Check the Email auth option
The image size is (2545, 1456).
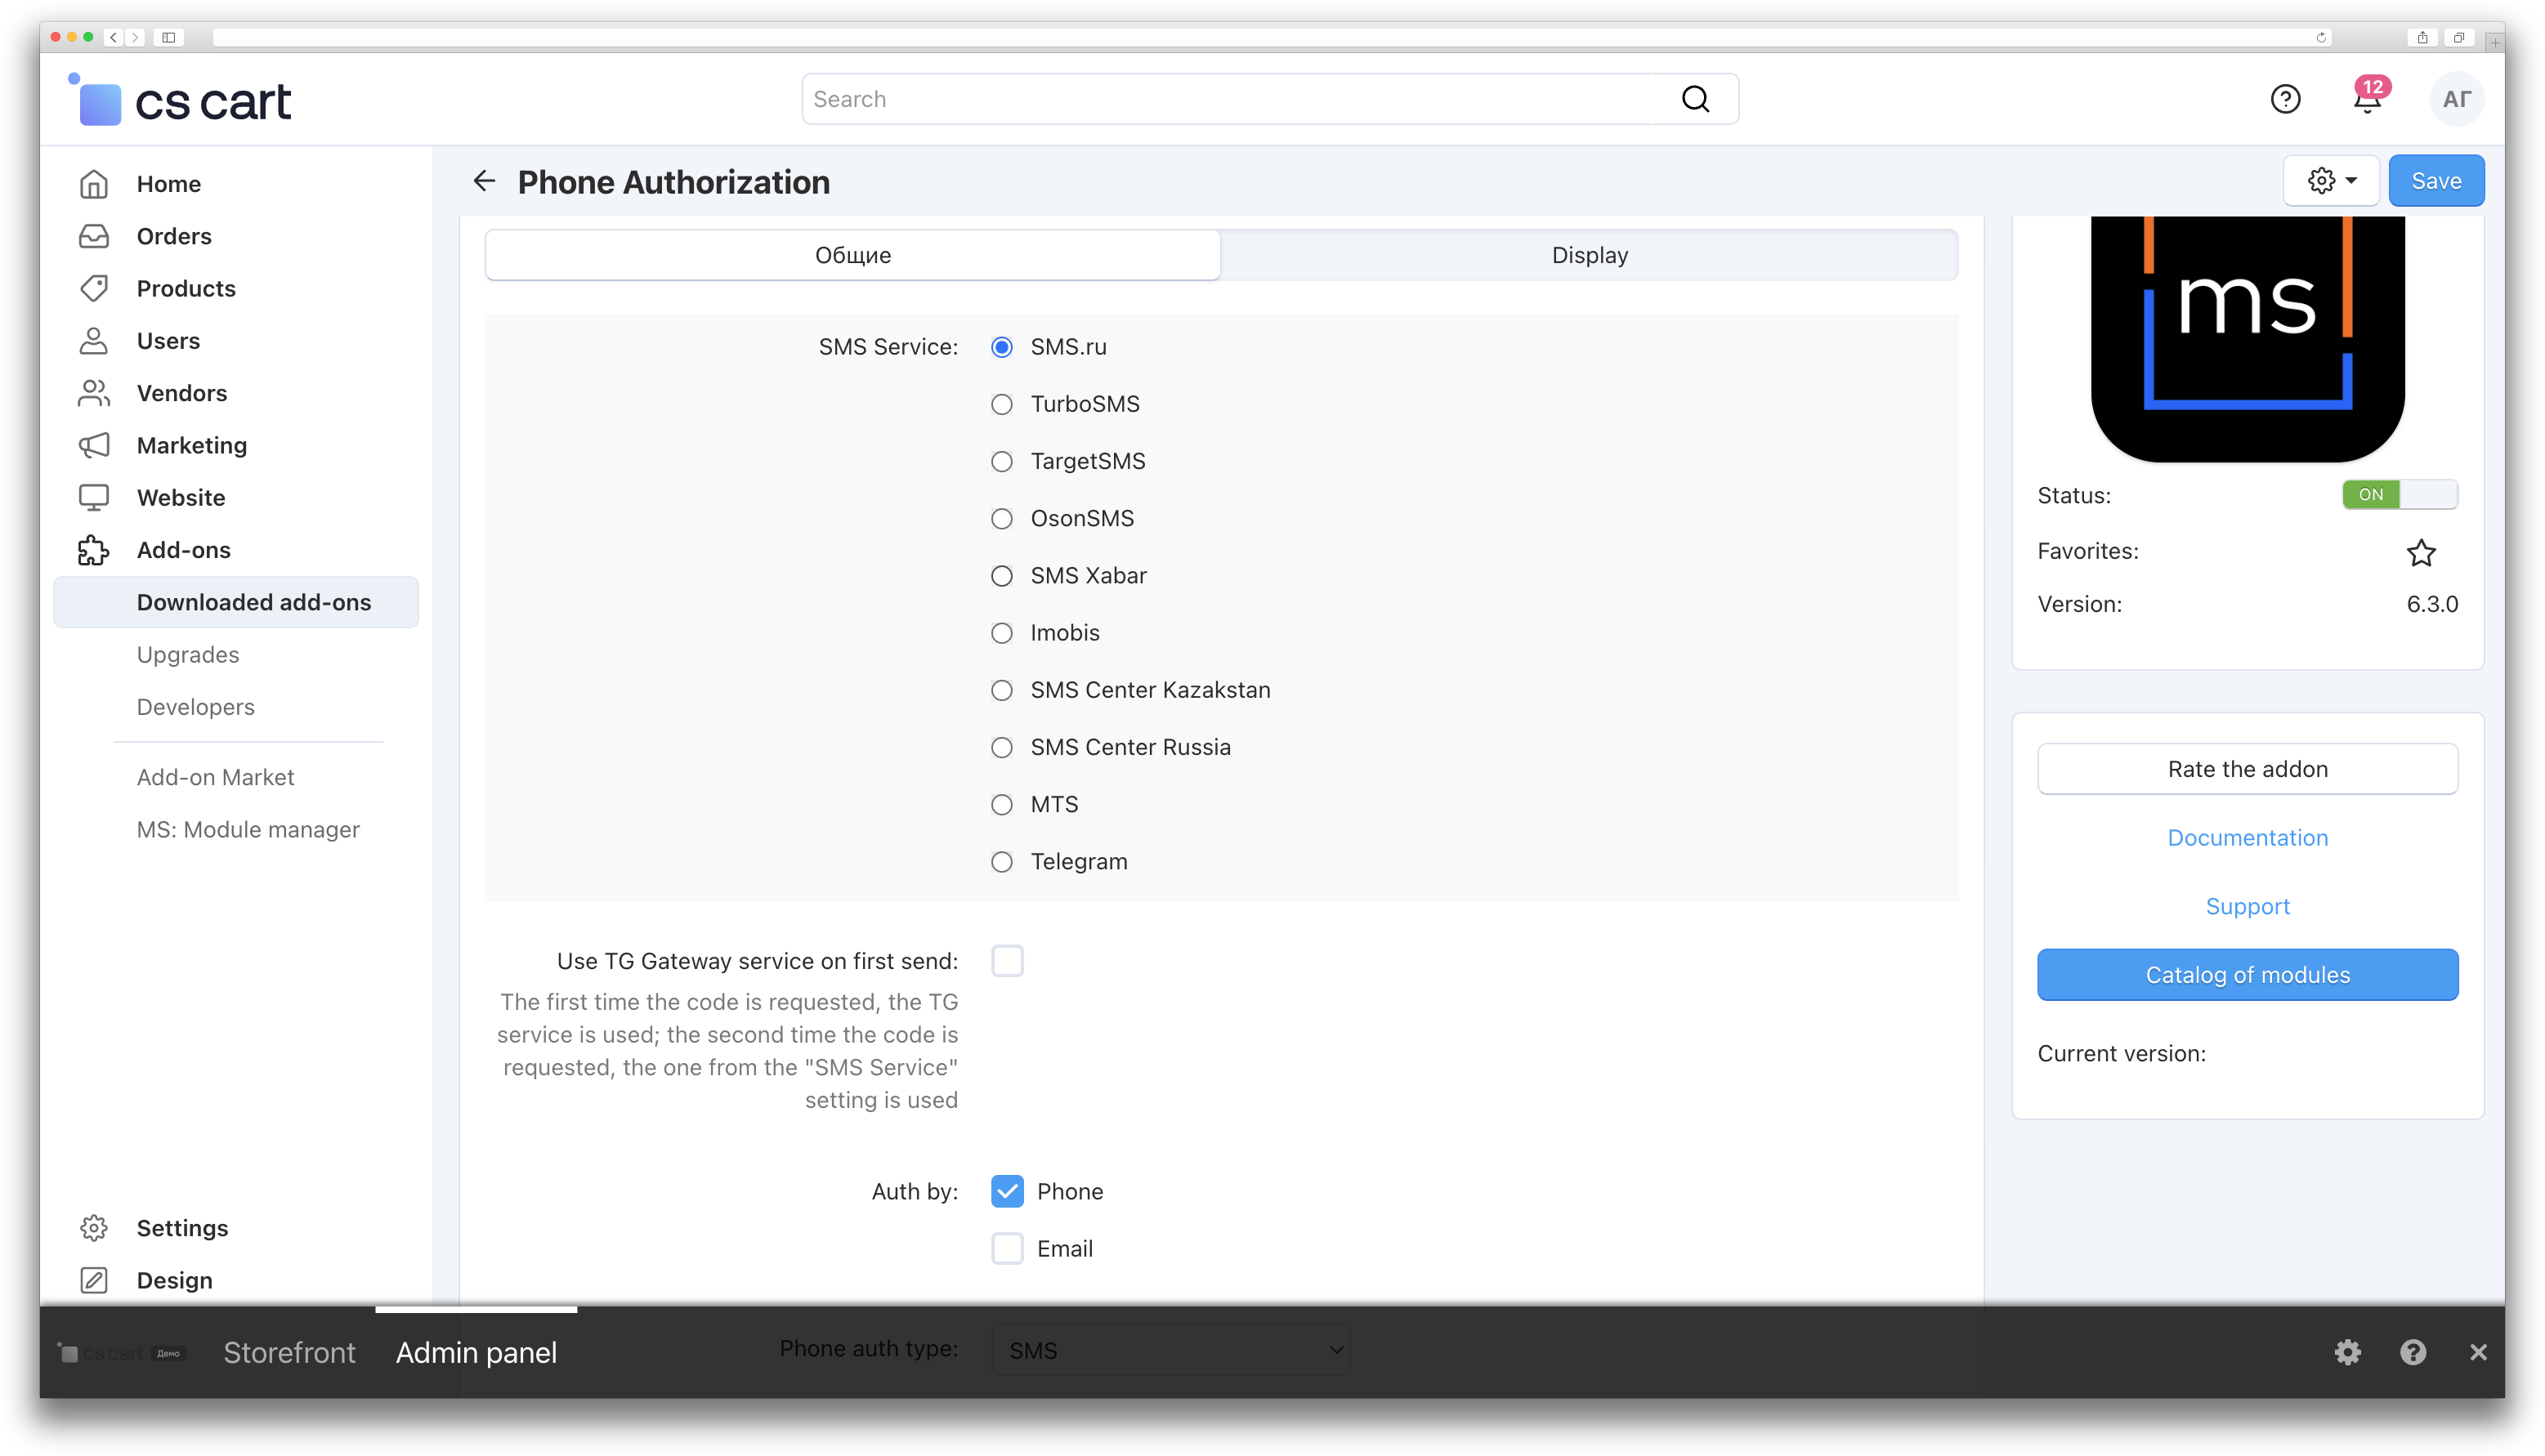[1007, 1248]
